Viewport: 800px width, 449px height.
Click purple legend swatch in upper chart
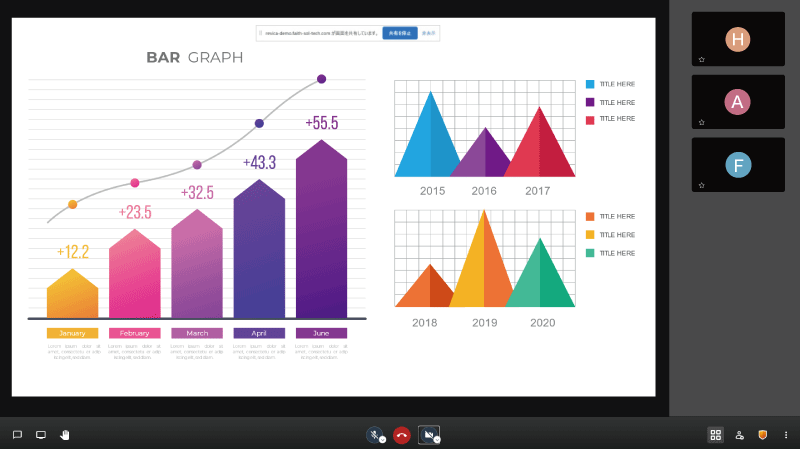click(x=590, y=102)
